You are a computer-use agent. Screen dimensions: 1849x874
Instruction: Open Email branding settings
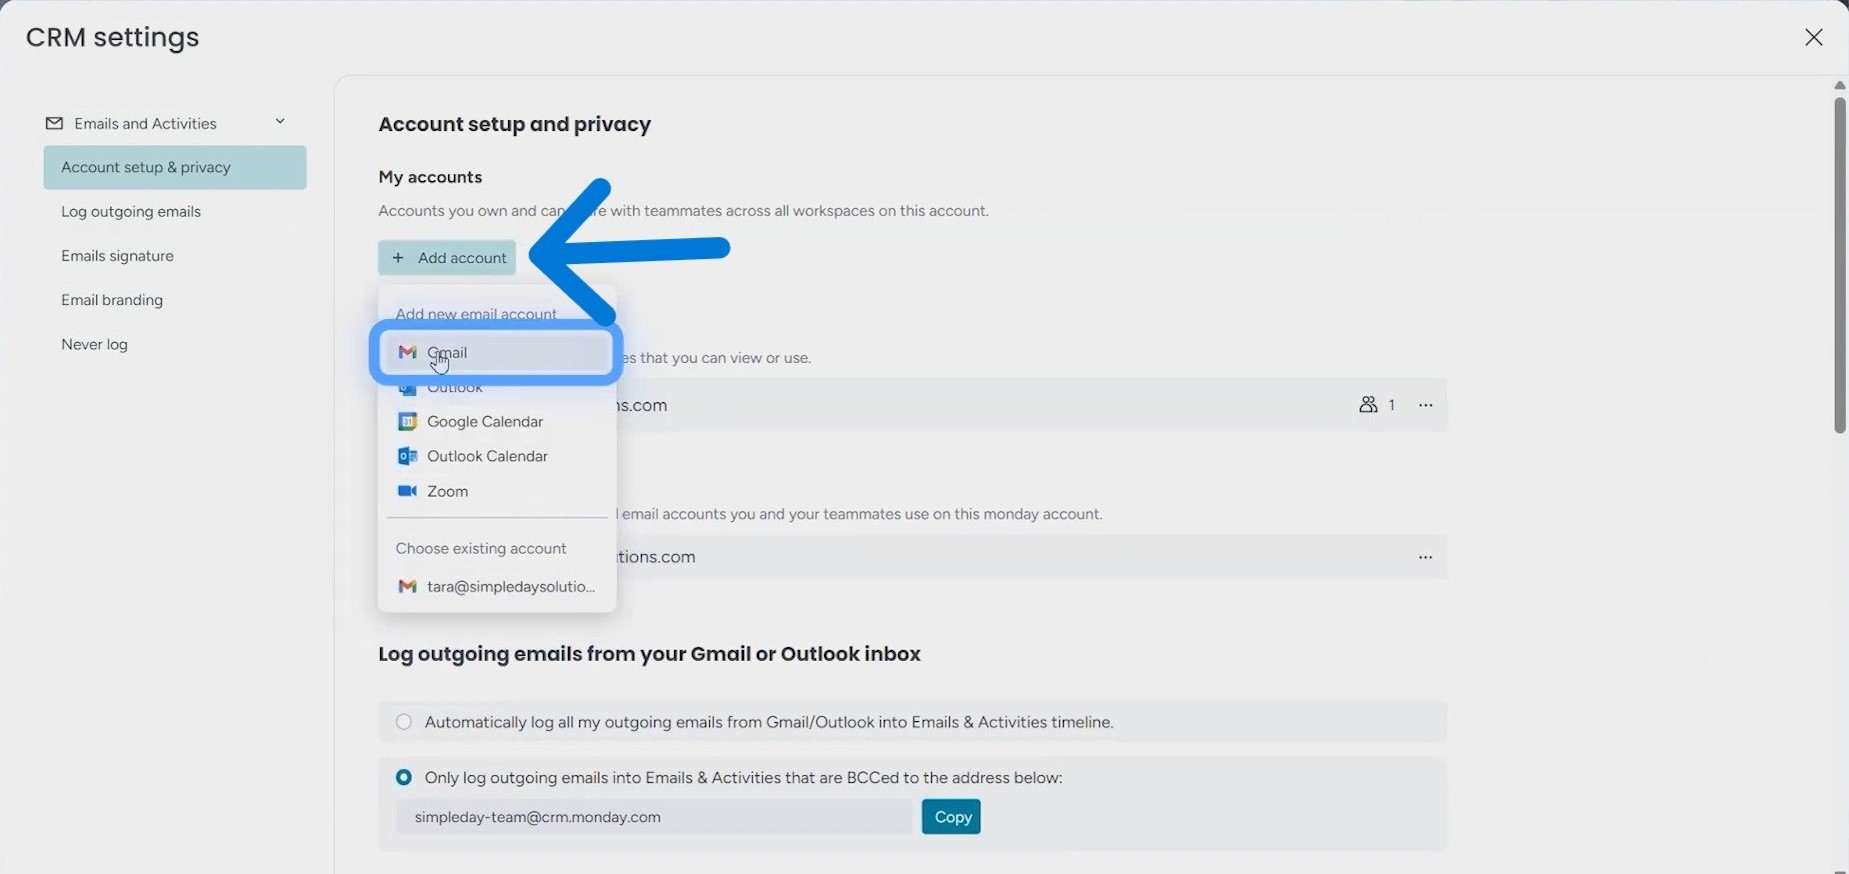point(112,299)
